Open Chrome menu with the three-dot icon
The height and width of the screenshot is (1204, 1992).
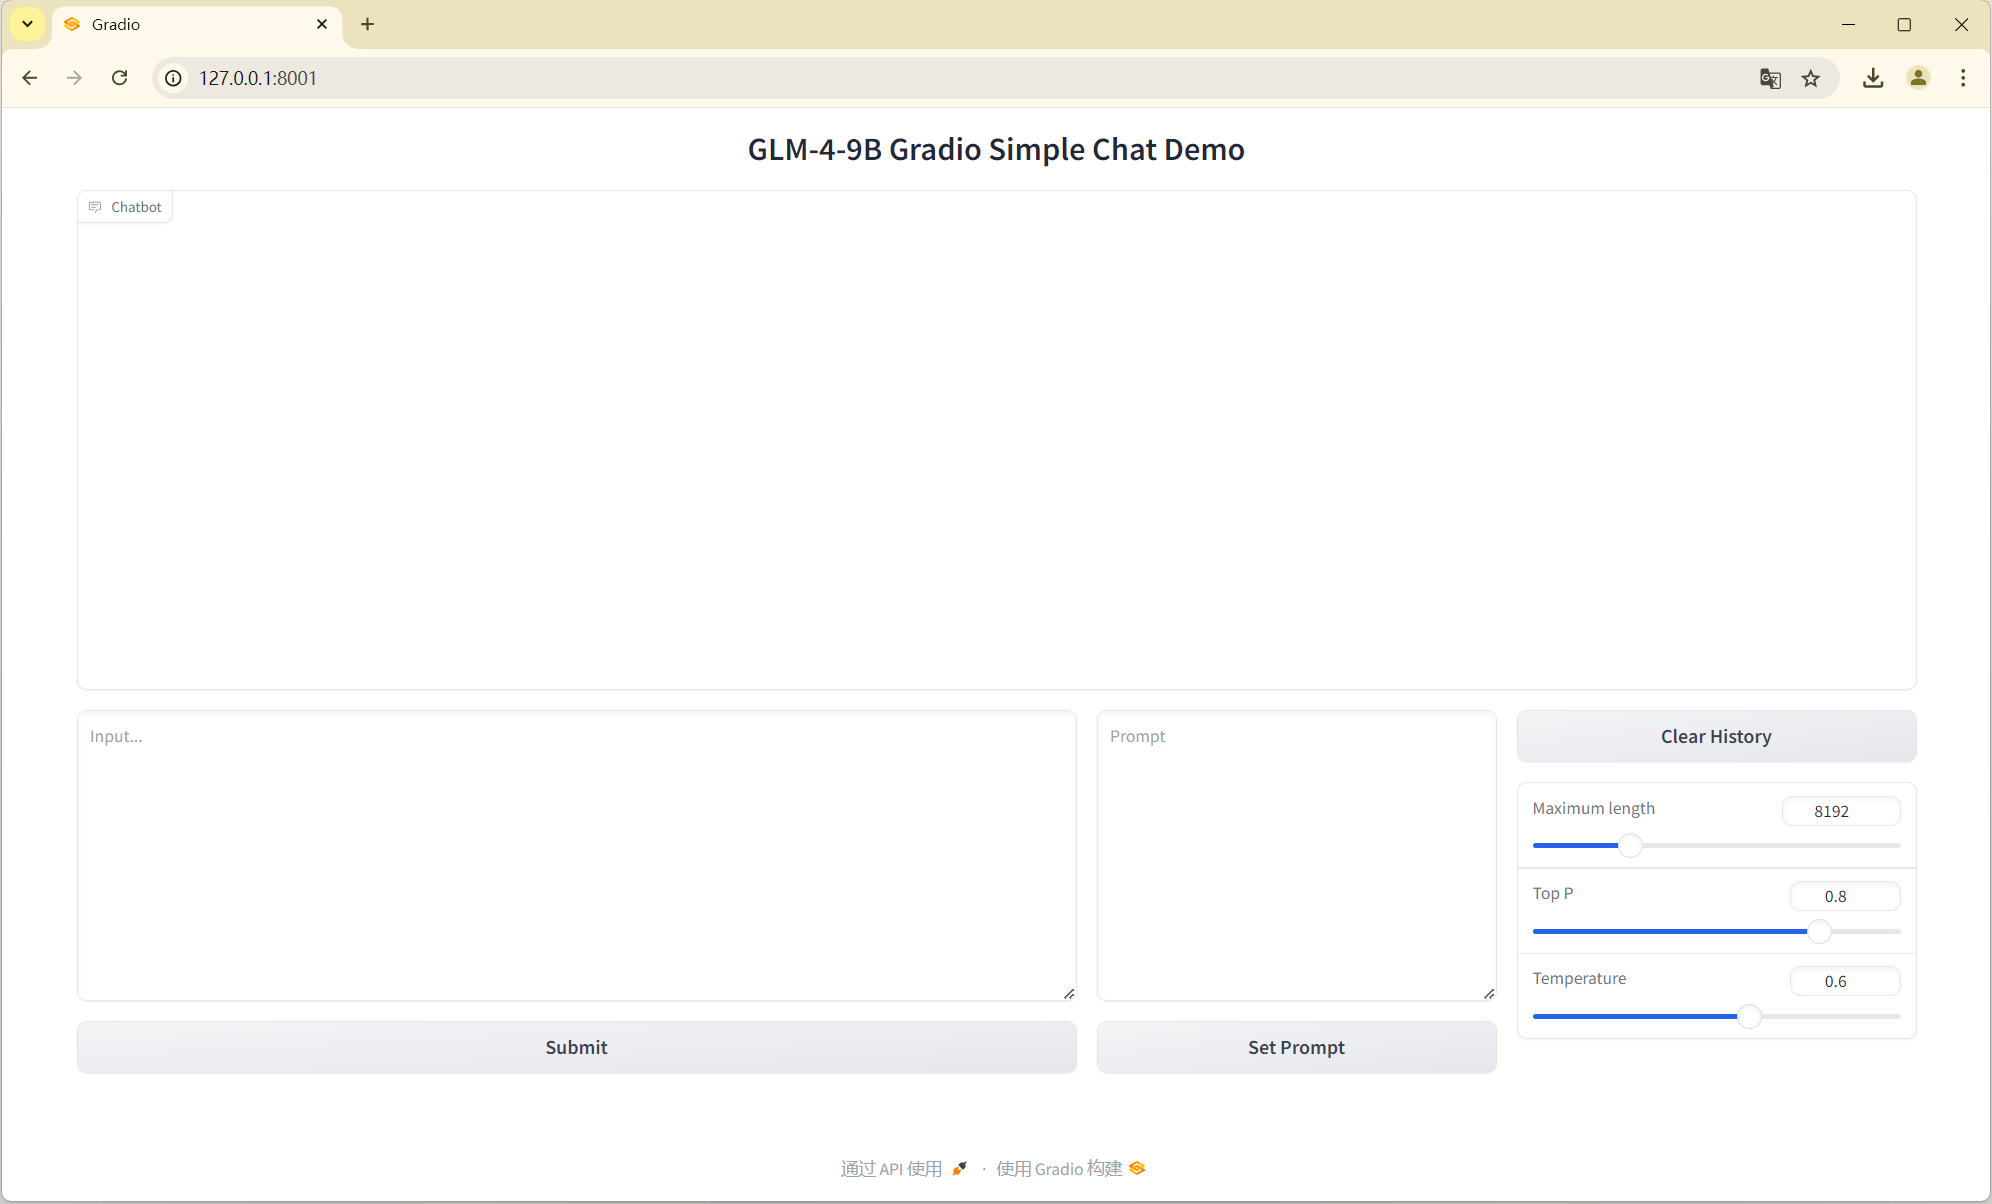[1963, 78]
